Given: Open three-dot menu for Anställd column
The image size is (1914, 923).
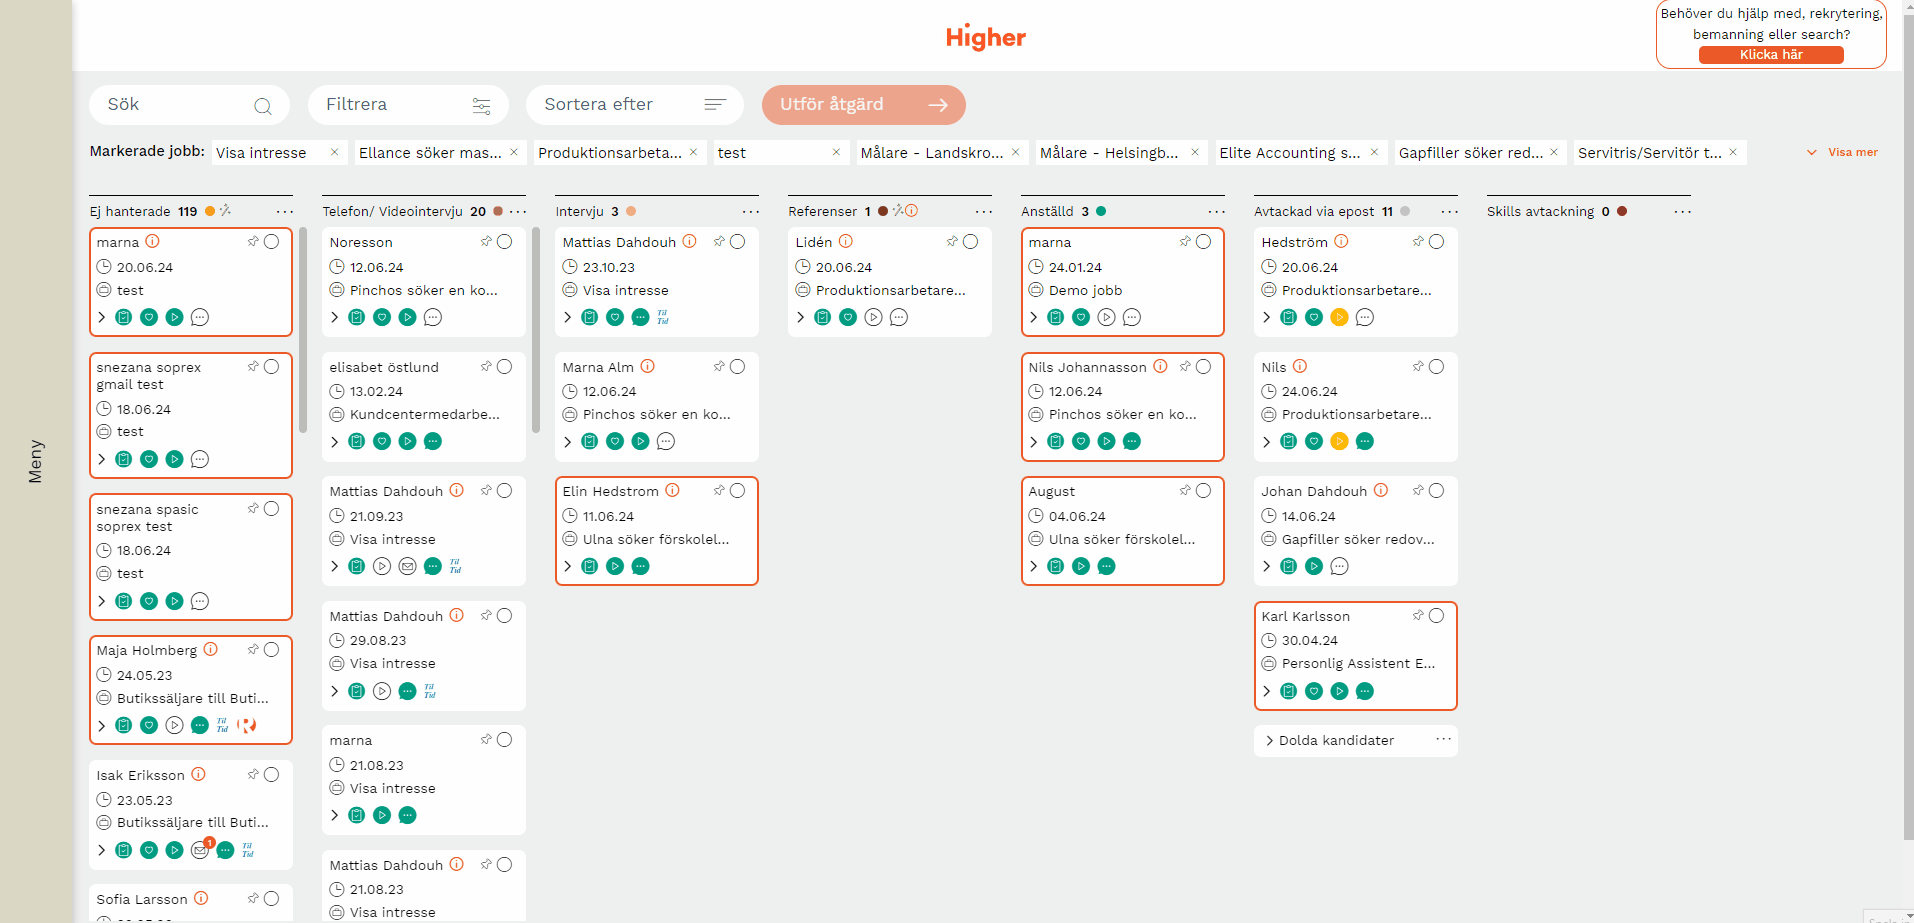Looking at the screenshot, I should point(1216,212).
